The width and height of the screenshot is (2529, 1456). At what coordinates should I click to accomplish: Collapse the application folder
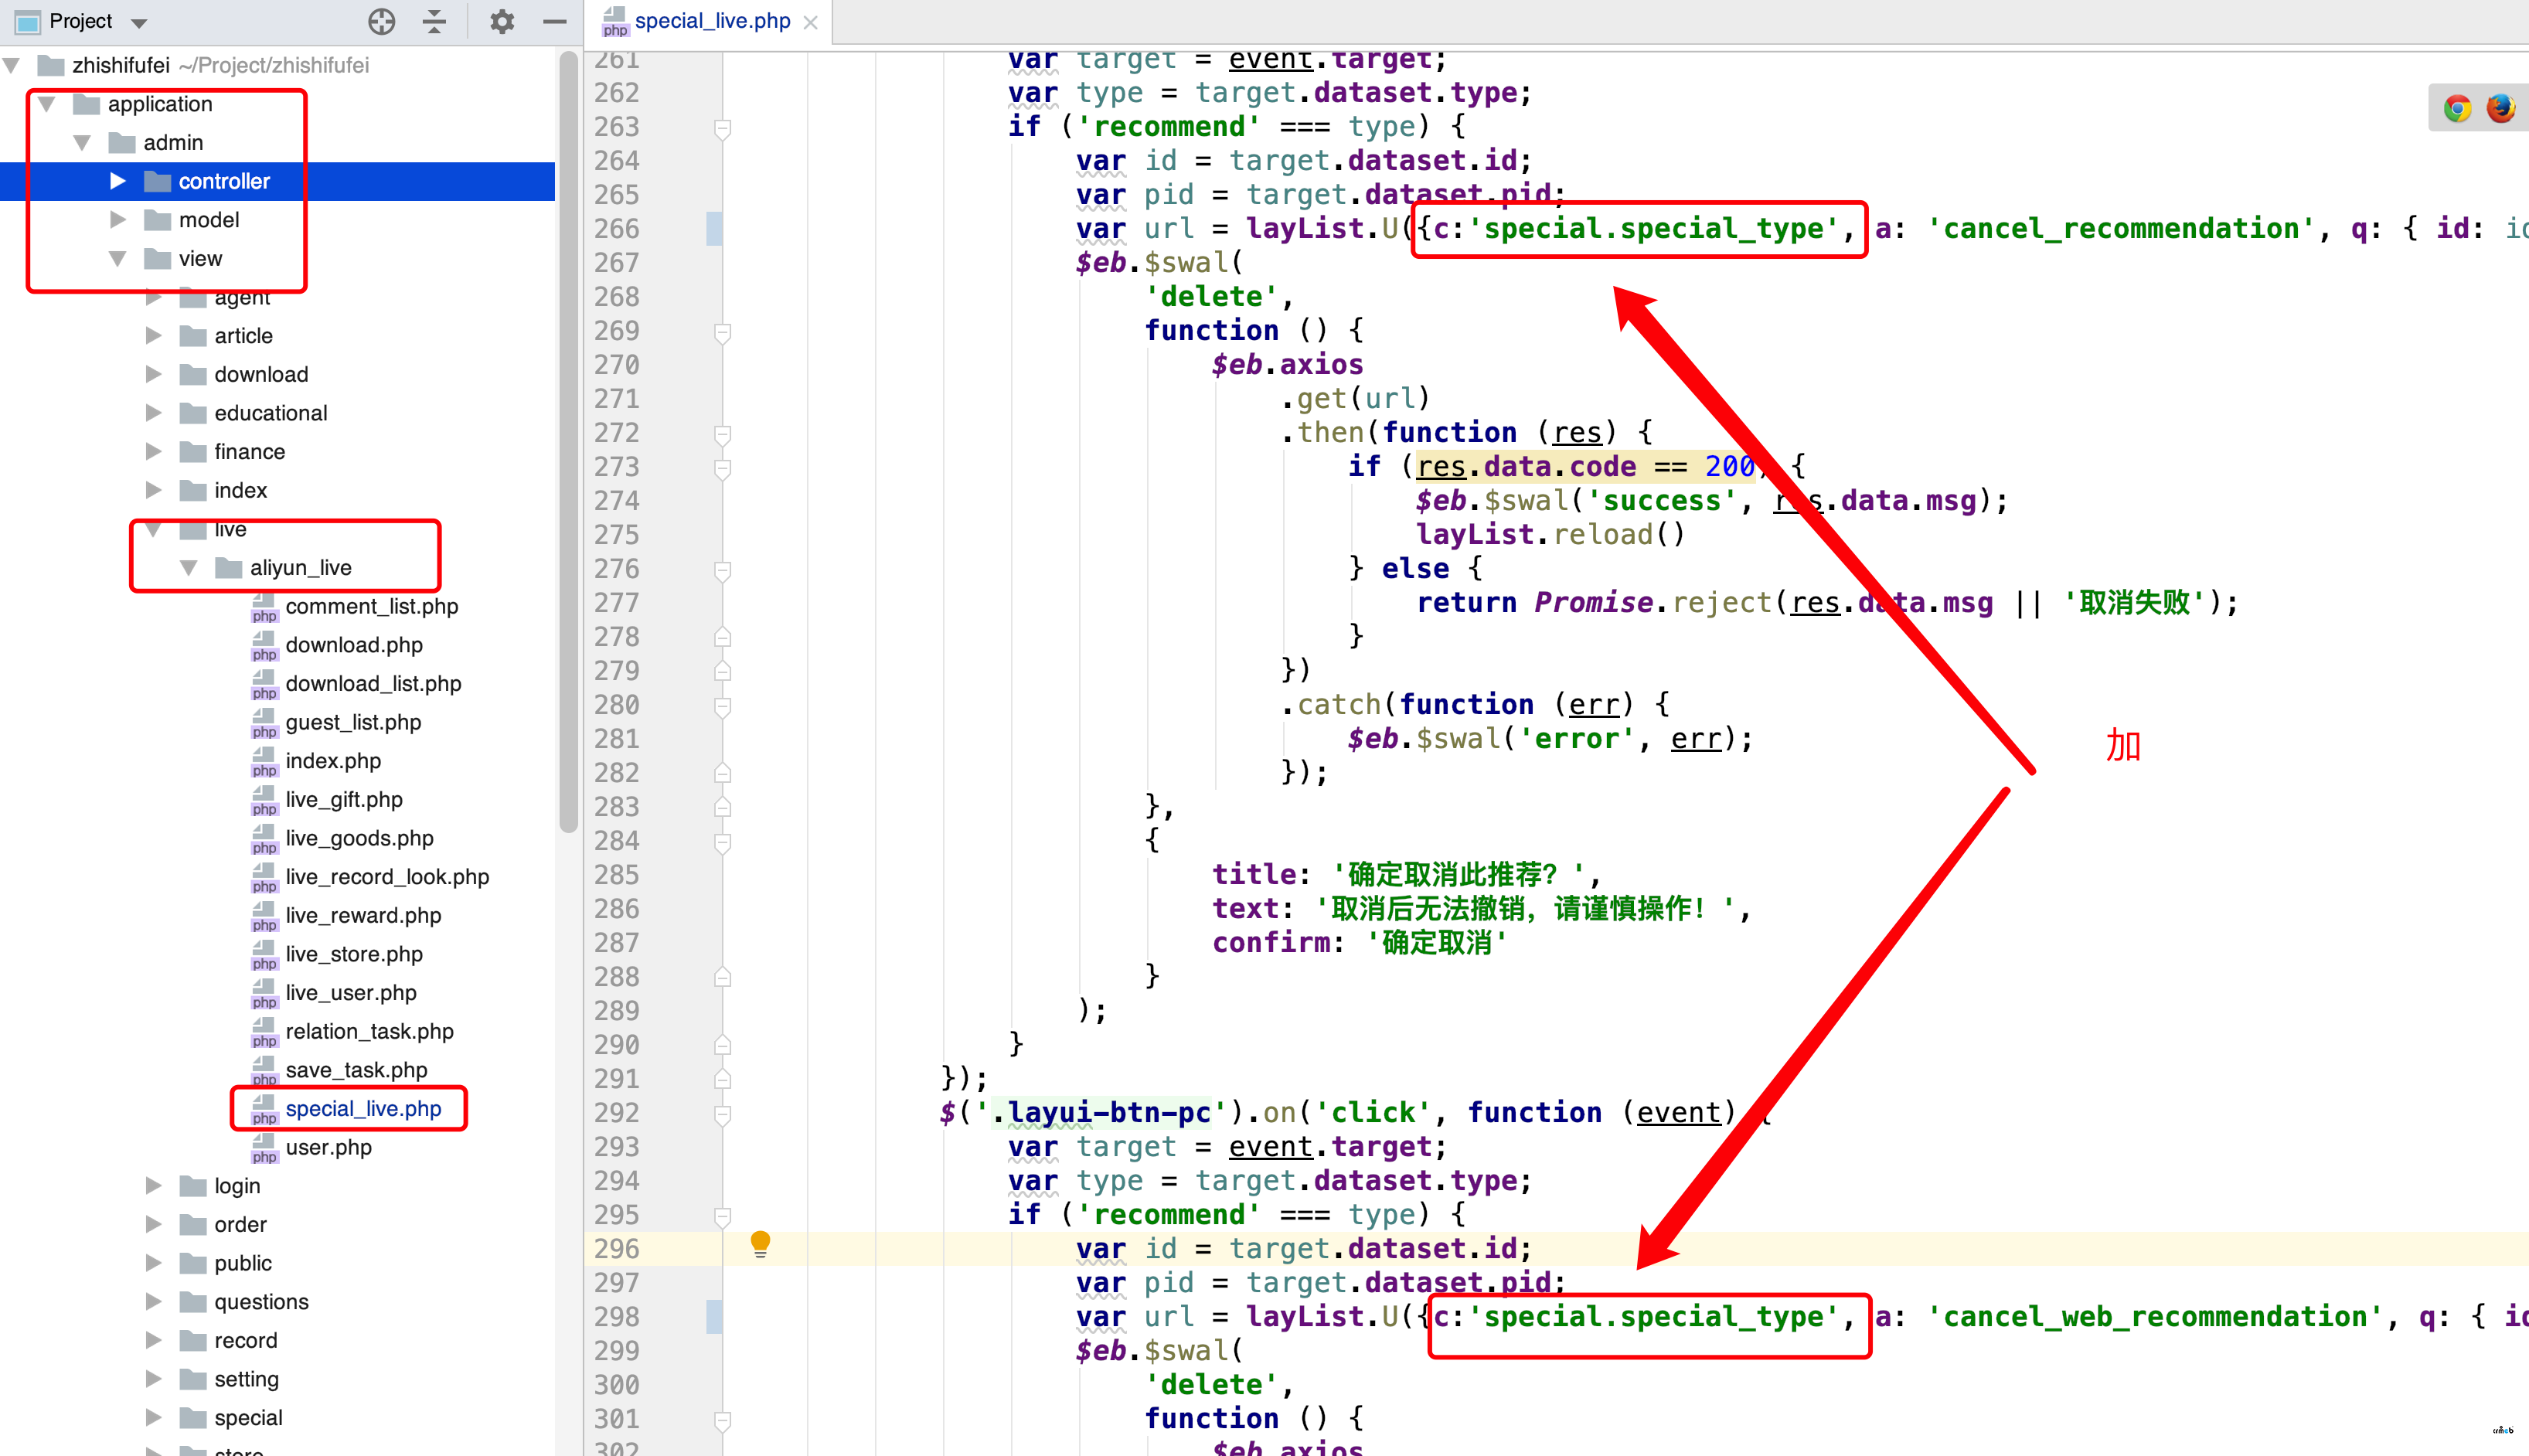coord(47,104)
